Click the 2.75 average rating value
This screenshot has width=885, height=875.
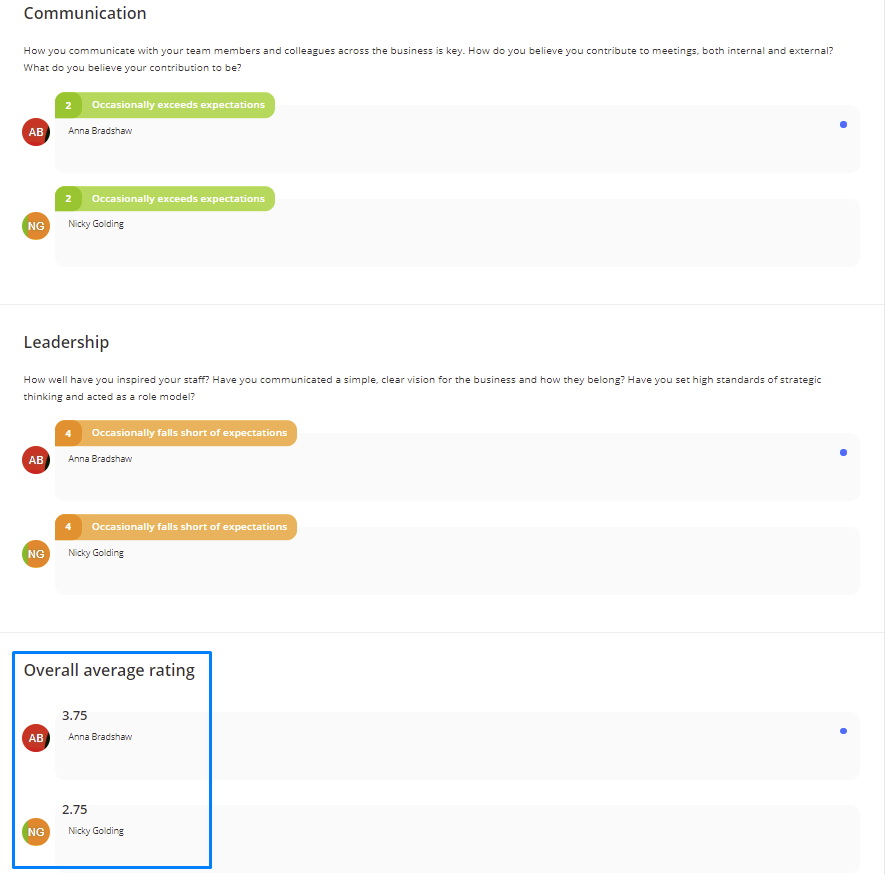(x=75, y=810)
